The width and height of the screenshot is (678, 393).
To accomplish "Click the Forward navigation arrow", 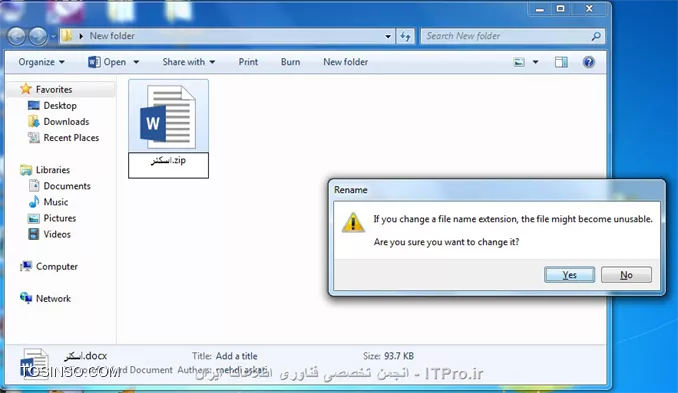I will (38, 36).
